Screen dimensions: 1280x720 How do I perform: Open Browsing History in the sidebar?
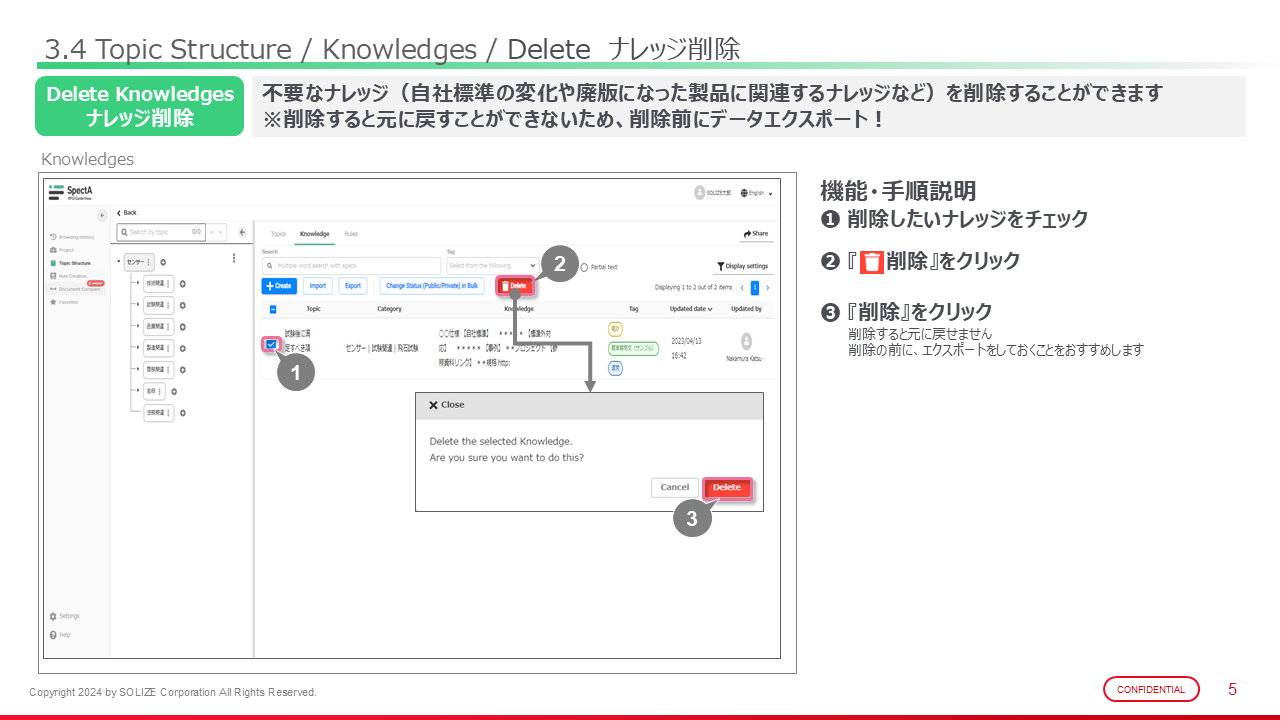coord(53,237)
